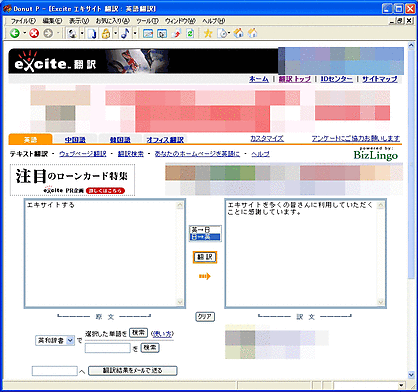Click 検索 button after the word input
Viewport: 418px width, 392px height.
[x=150, y=348]
